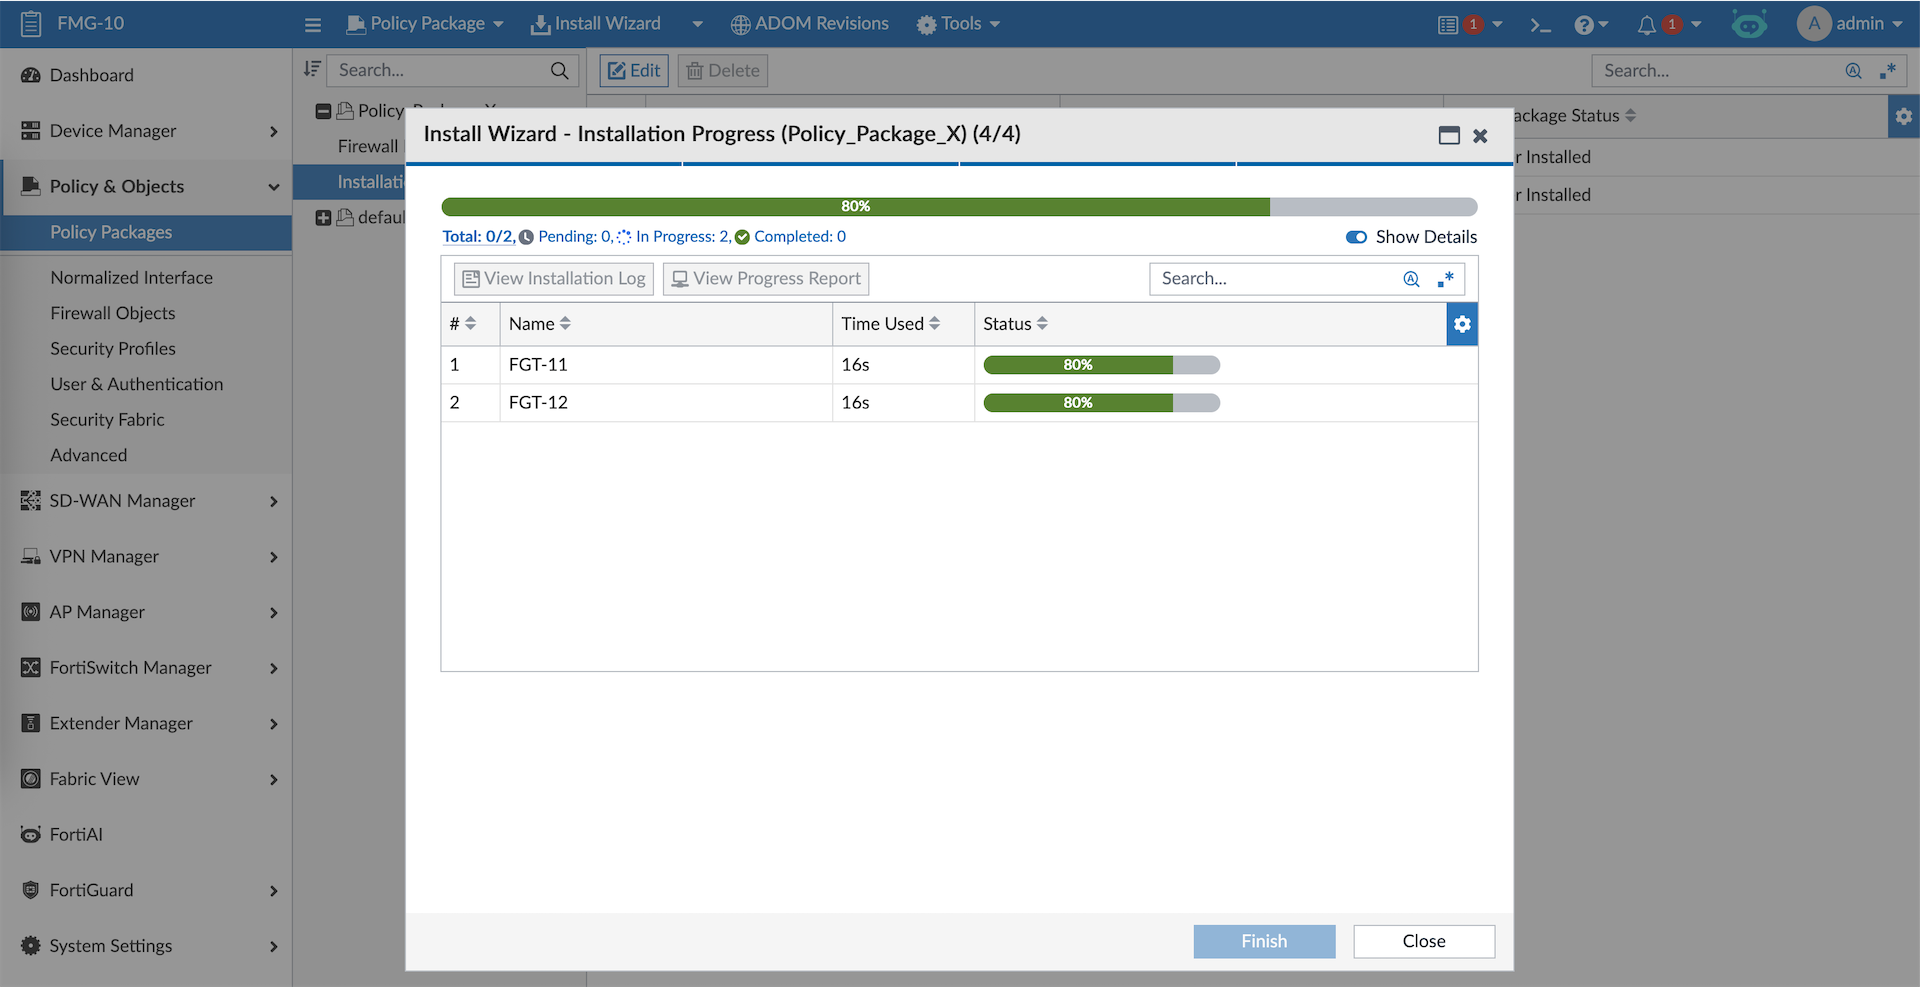This screenshot has width=1920, height=987.
Task: Click the regex search icon in wizard search
Action: click(1445, 279)
